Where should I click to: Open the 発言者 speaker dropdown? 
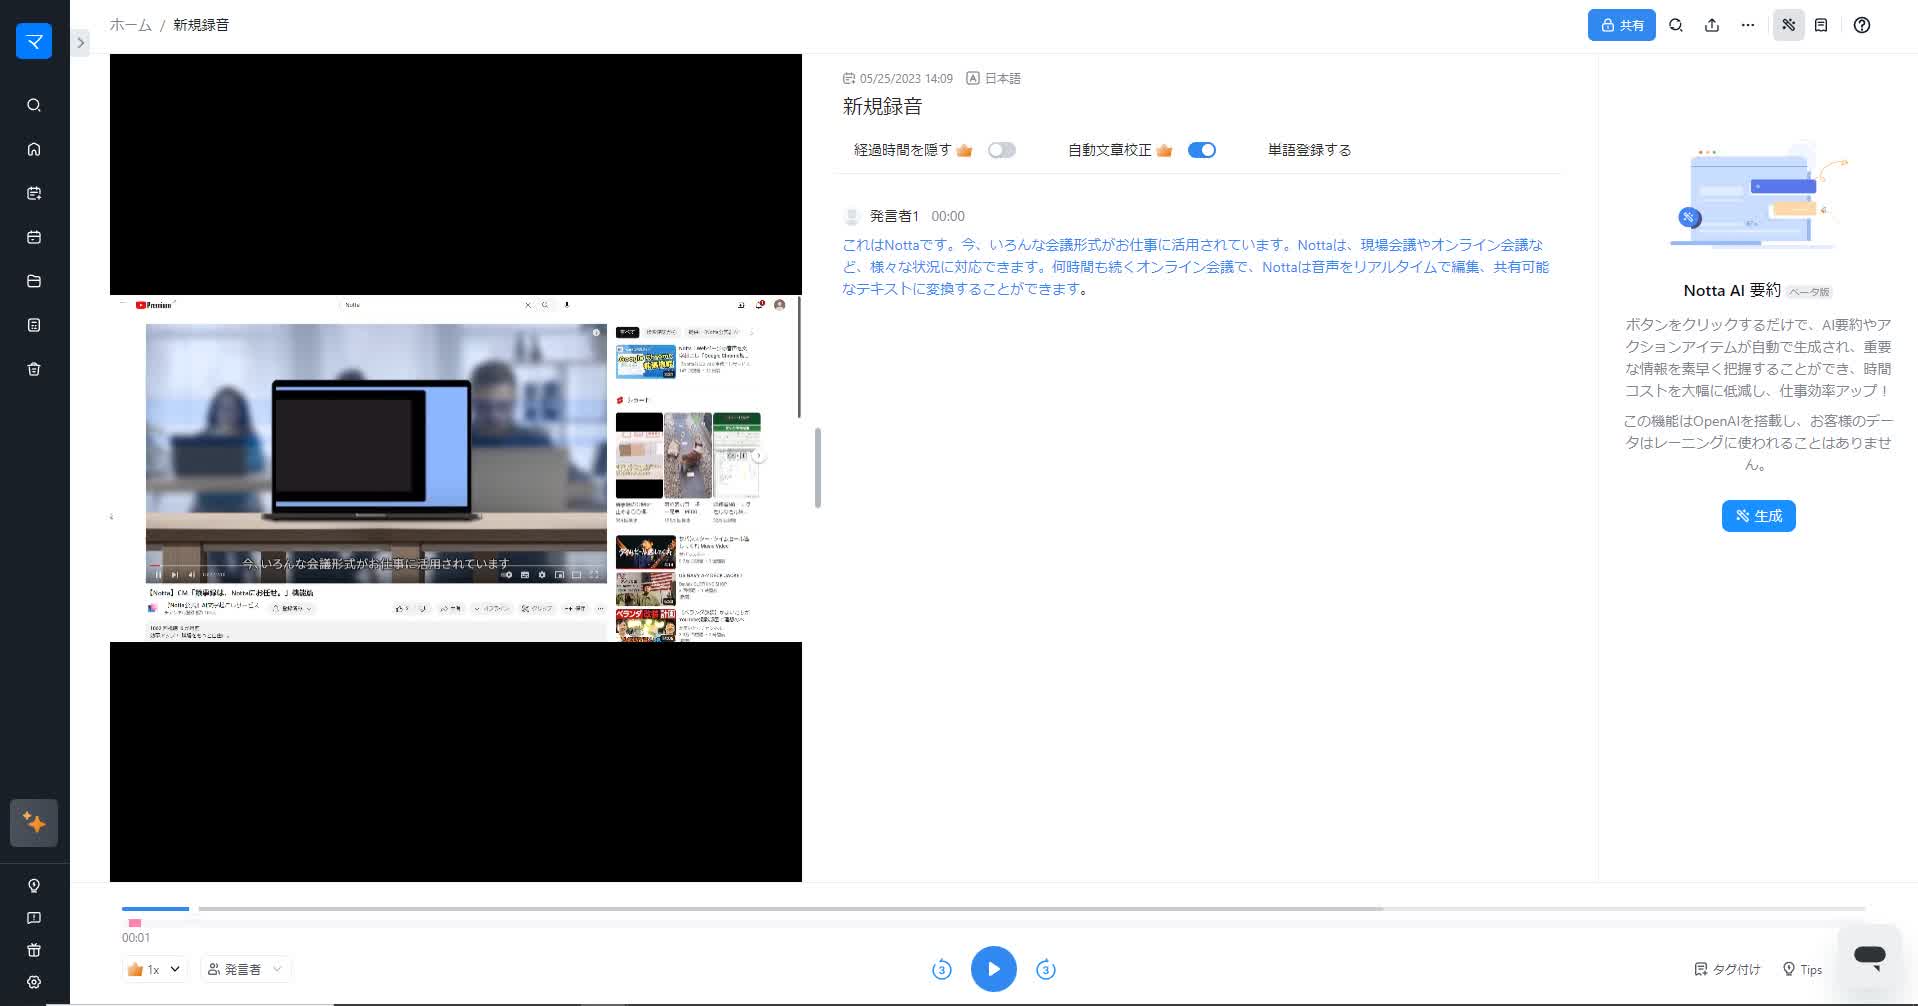245,969
